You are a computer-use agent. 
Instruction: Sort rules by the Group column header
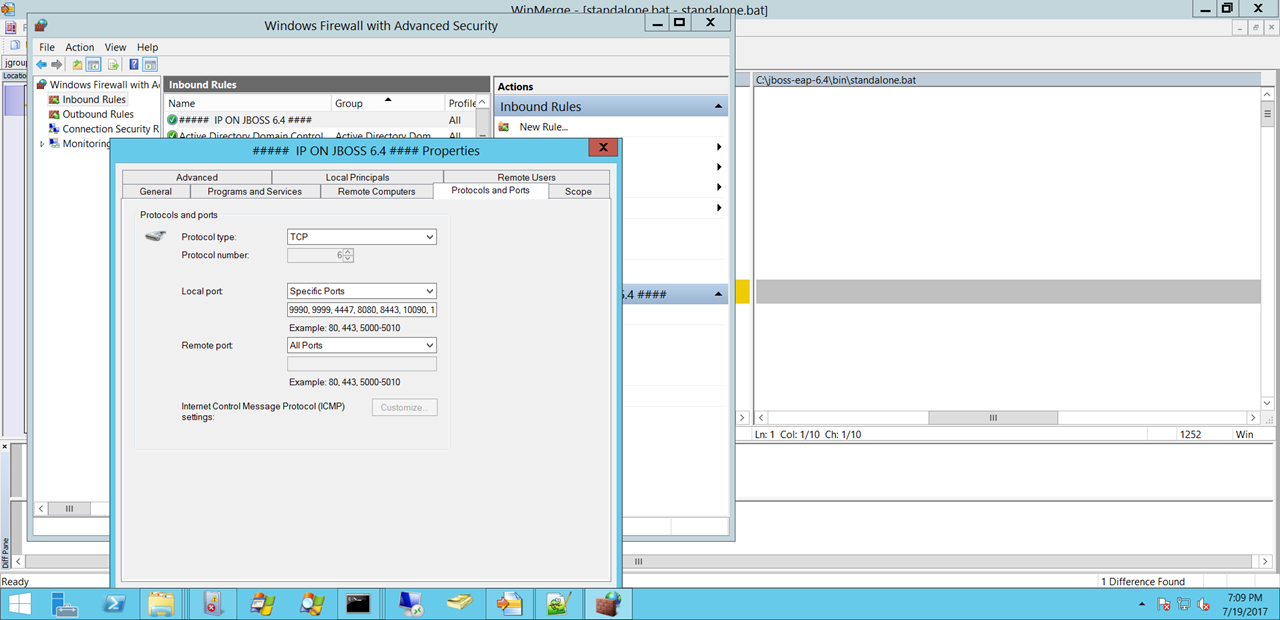tap(388, 103)
